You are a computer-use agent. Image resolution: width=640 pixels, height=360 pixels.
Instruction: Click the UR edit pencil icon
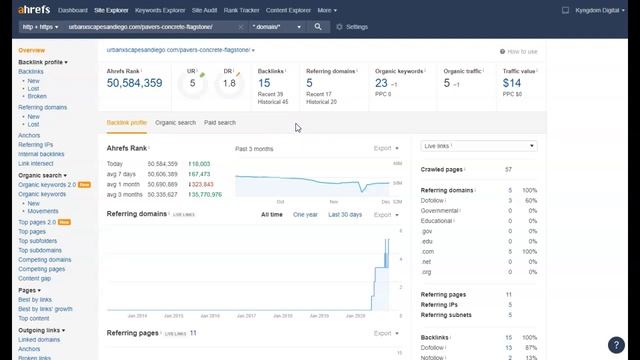tap(202, 75)
